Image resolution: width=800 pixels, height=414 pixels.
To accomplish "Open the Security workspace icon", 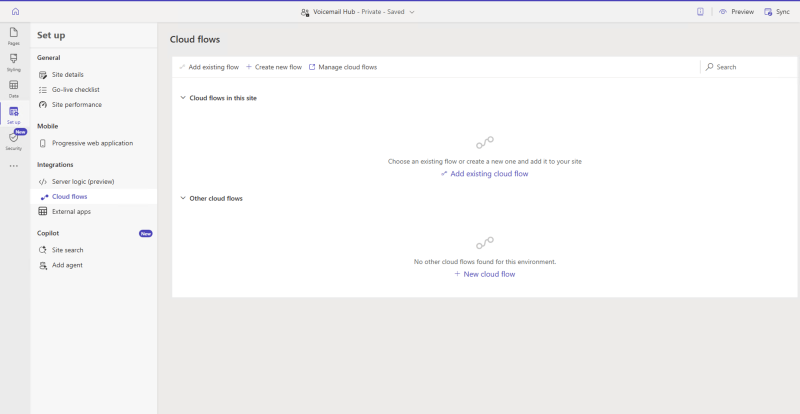I will click(14, 139).
